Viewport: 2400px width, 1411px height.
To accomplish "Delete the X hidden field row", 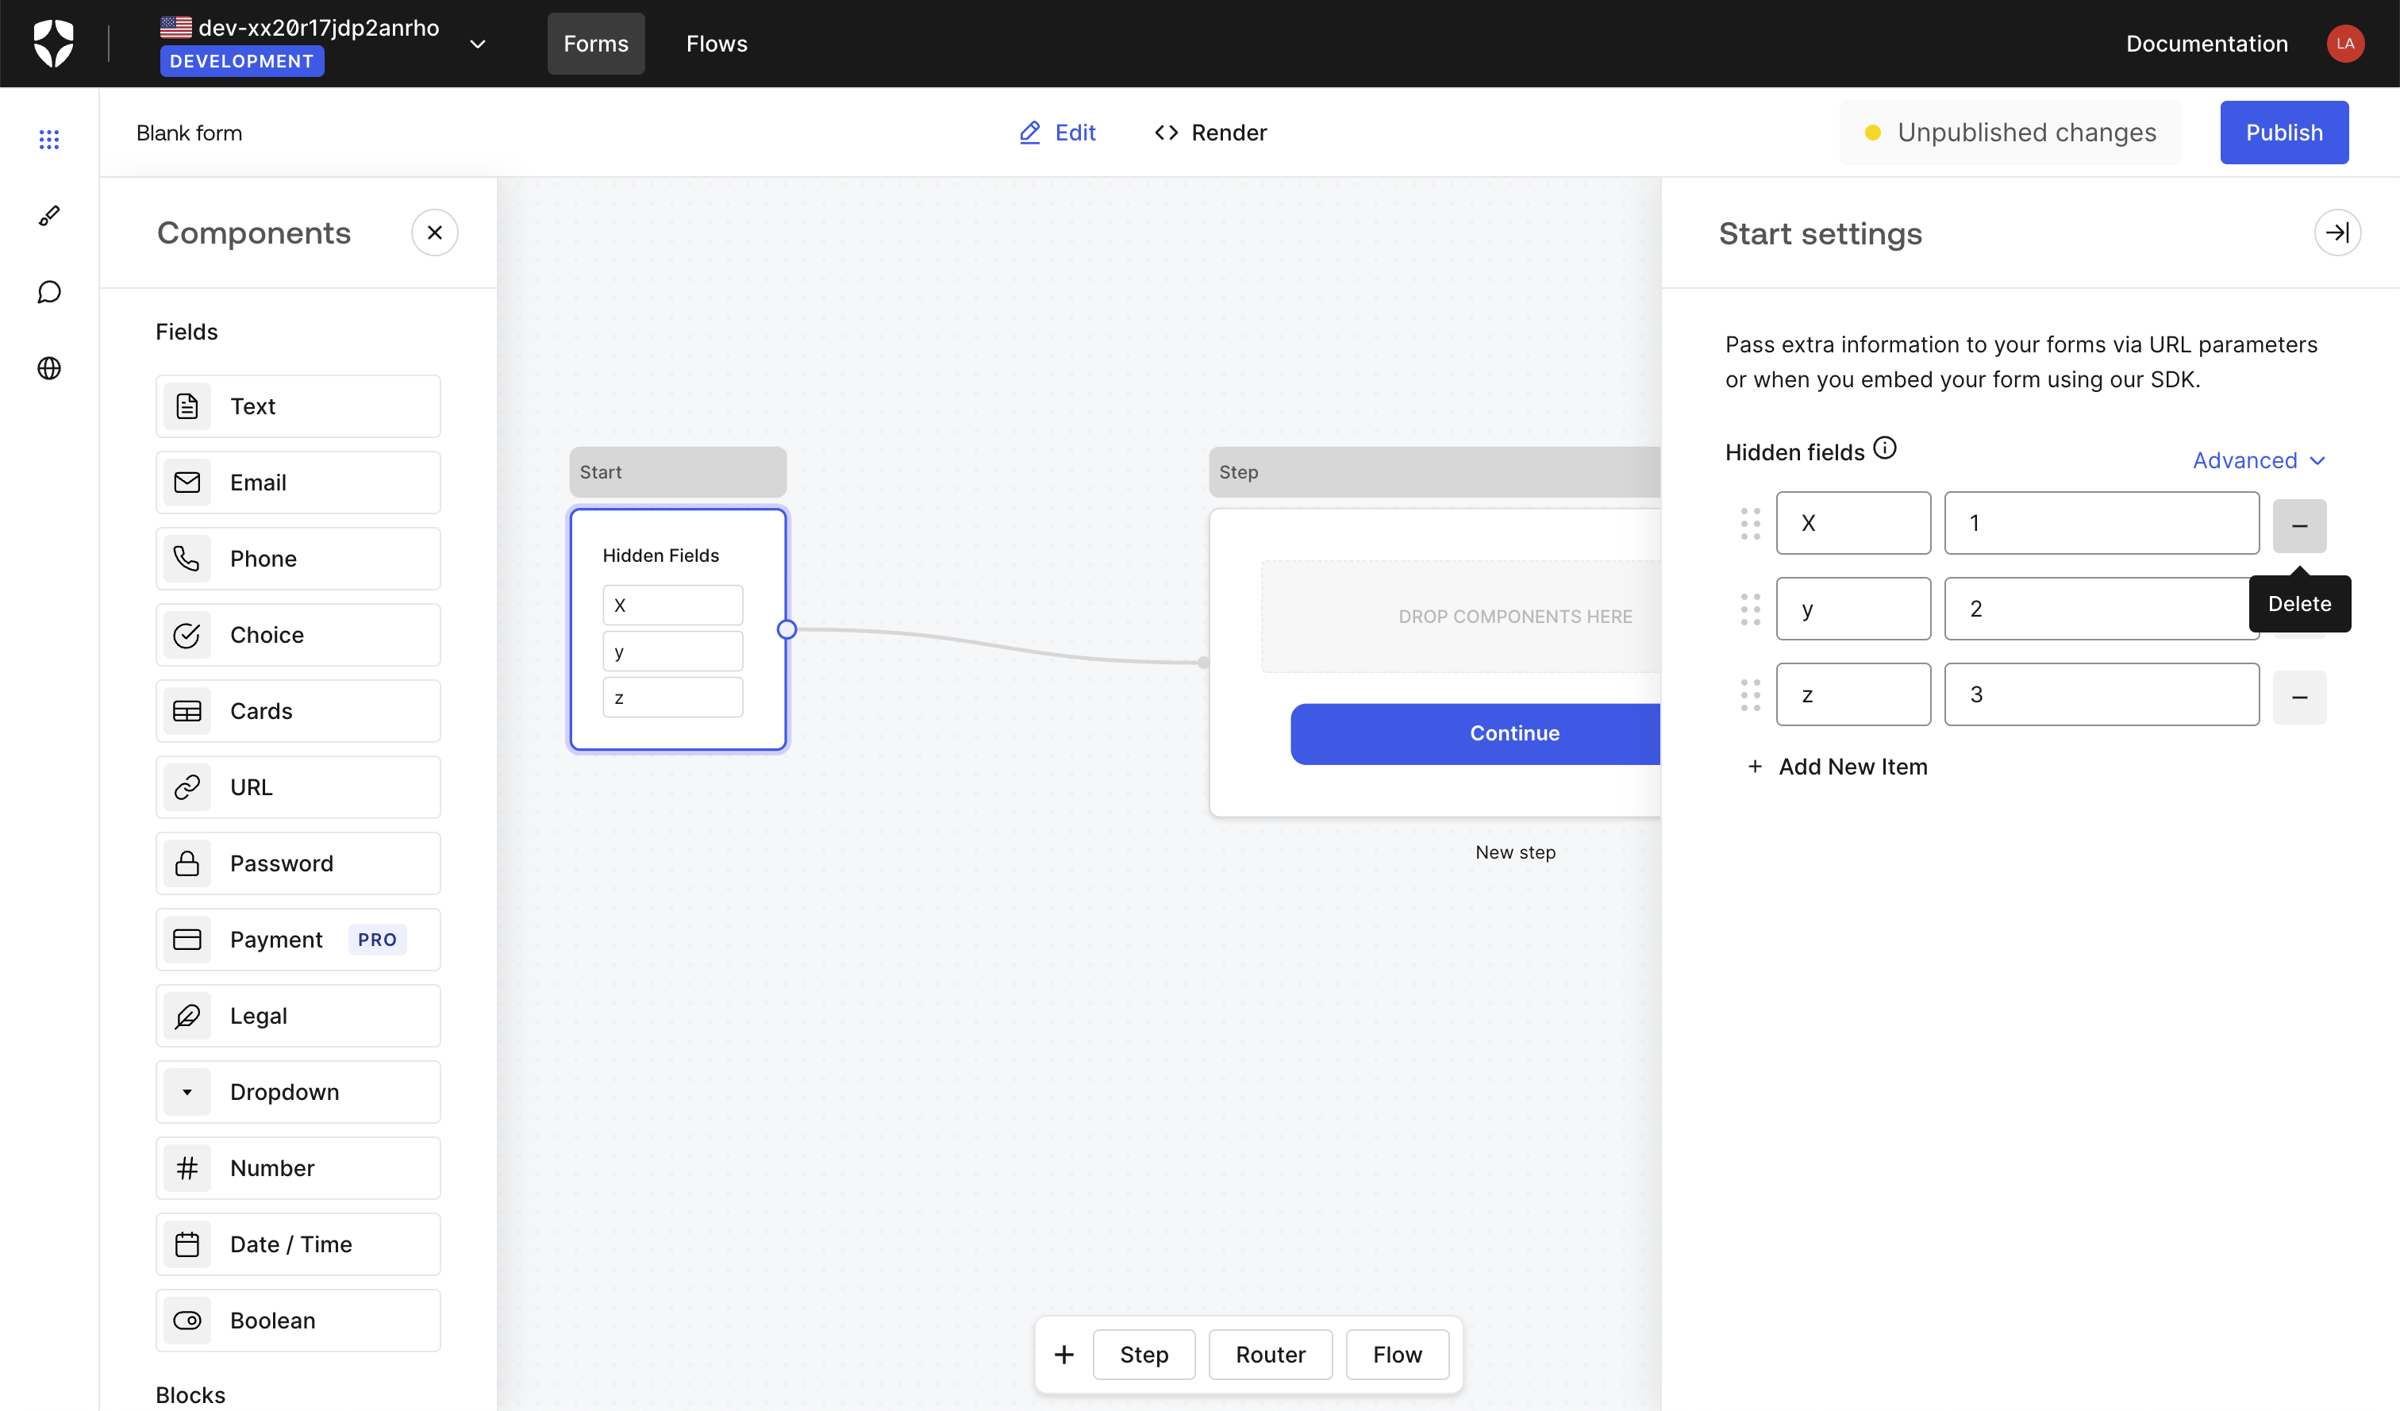I will tap(2299, 525).
